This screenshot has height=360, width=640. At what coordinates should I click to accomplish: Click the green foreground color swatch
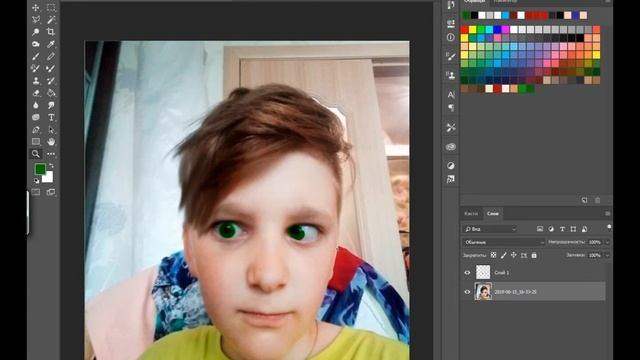[x=40, y=169]
